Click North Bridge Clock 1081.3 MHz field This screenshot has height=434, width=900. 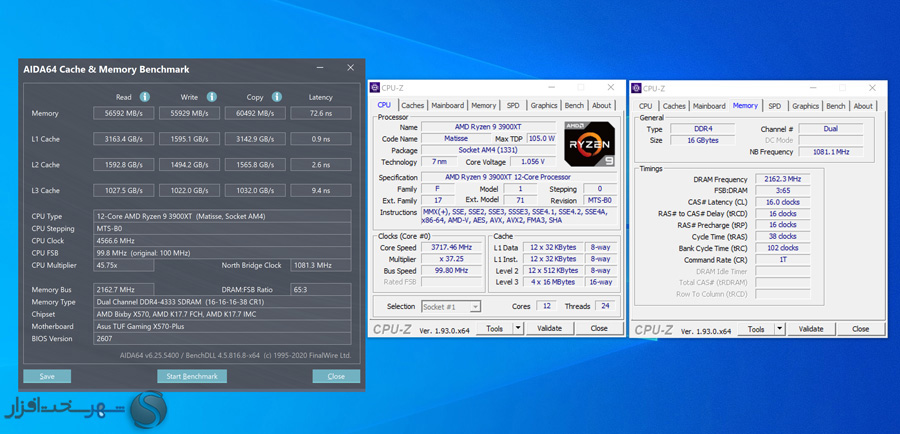click(x=321, y=265)
